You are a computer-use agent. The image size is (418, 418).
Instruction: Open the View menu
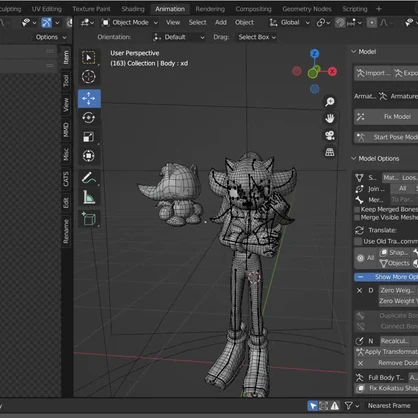(173, 23)
